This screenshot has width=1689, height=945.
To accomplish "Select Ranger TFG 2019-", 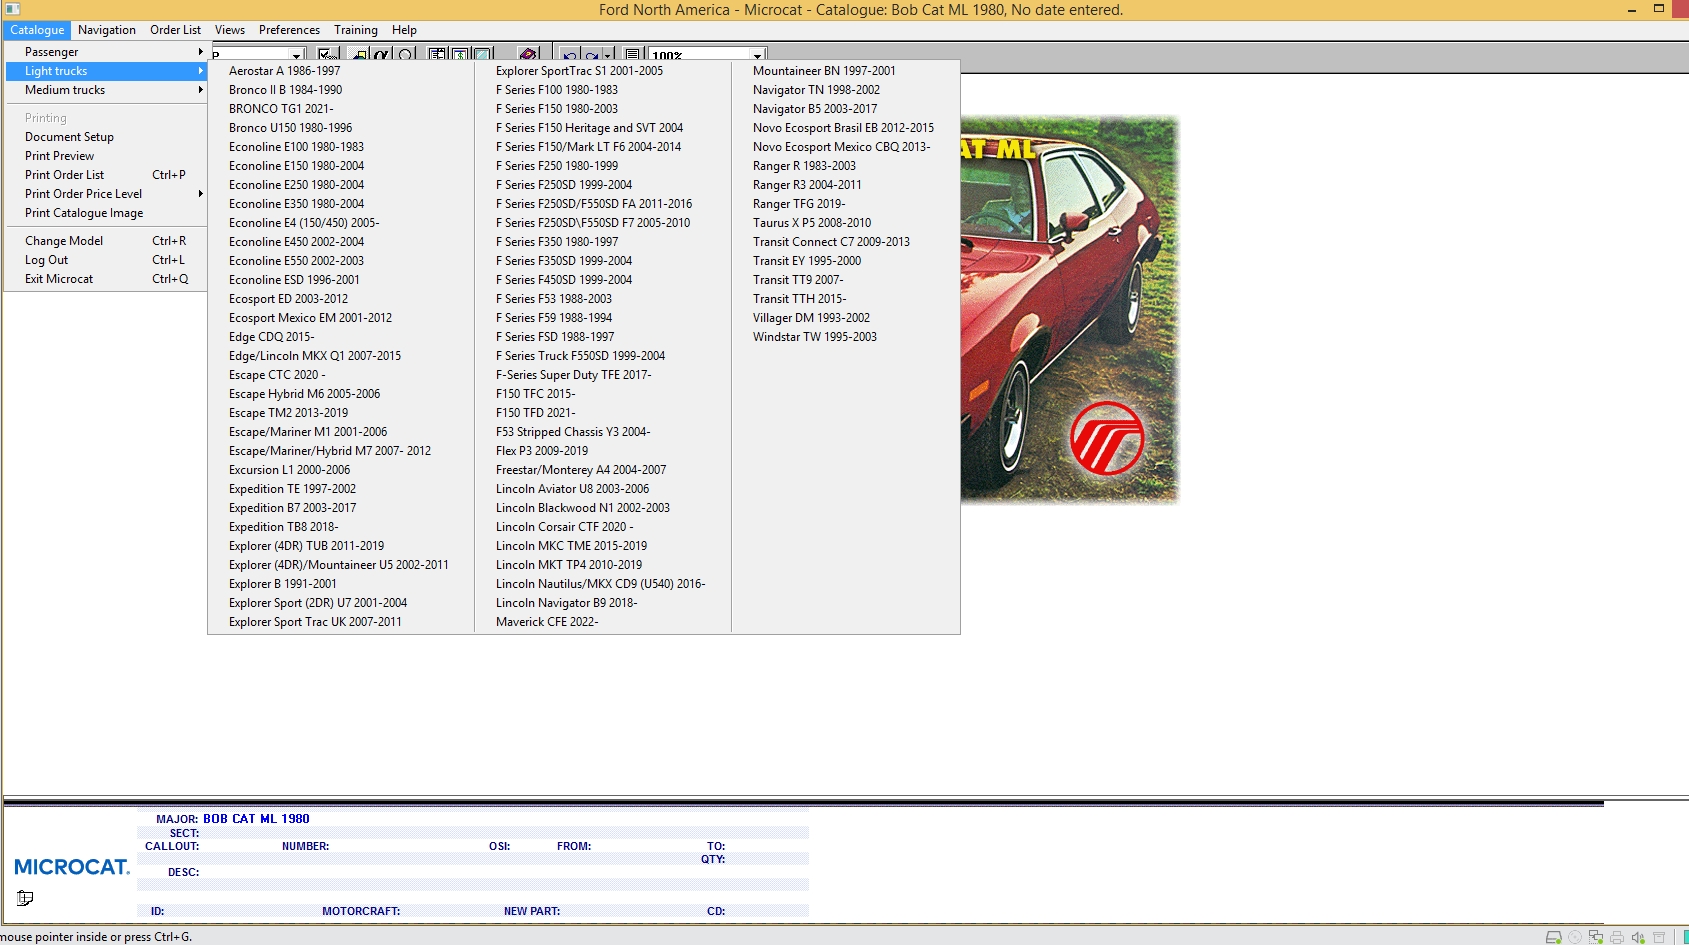I will click(799, 204).
